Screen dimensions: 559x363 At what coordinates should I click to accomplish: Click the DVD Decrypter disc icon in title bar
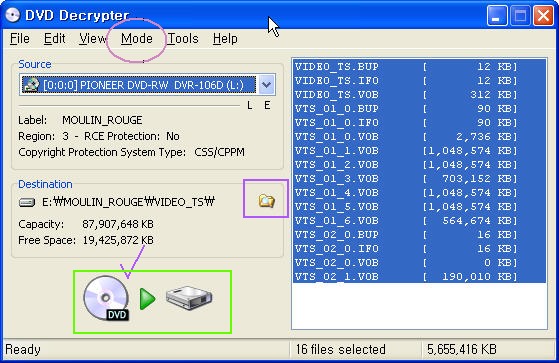(12, 15)
